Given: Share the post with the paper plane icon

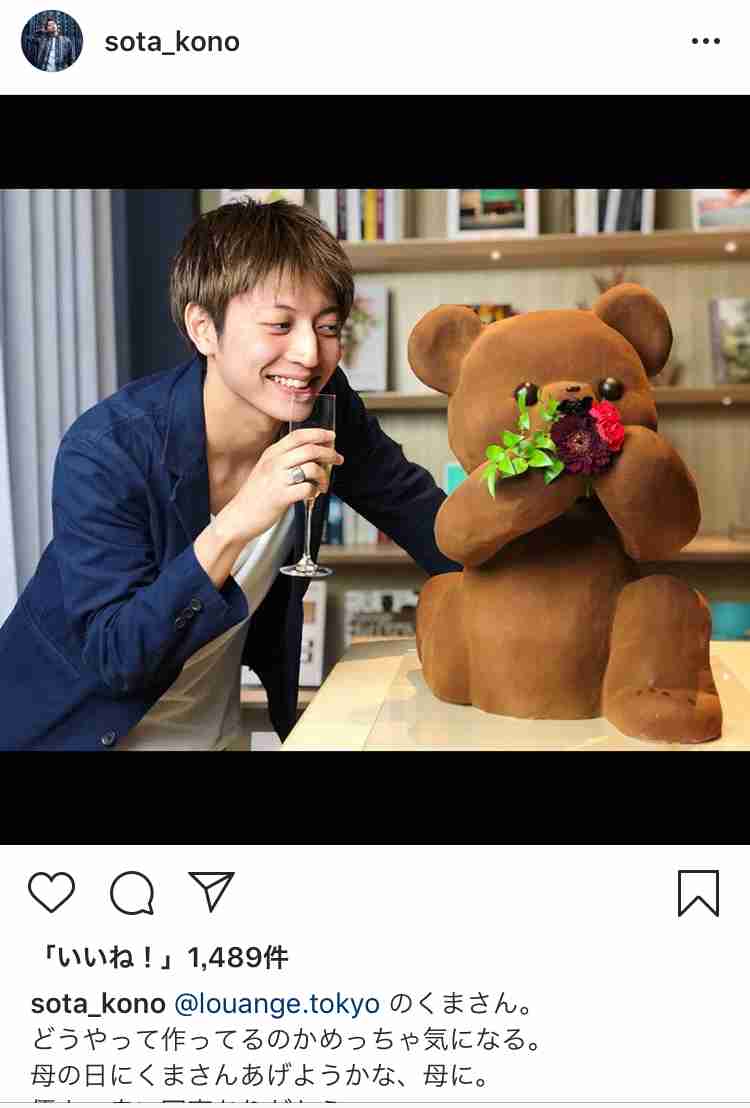Looking at the screenshot, I should [x=211, y=891].
